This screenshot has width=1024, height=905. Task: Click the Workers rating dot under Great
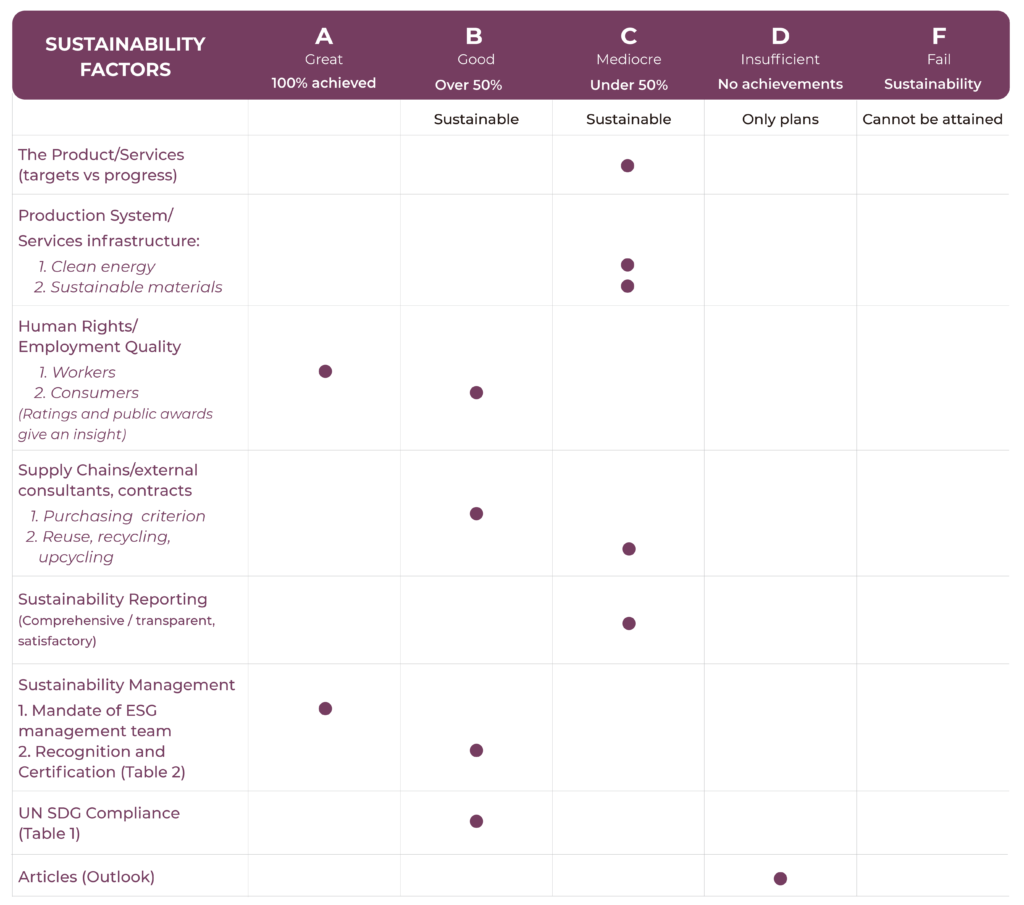point(325,371)
